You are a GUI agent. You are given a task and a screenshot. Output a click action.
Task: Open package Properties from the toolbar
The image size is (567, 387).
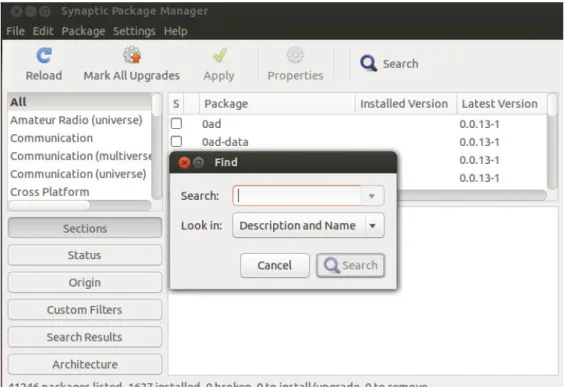(295, 64)
